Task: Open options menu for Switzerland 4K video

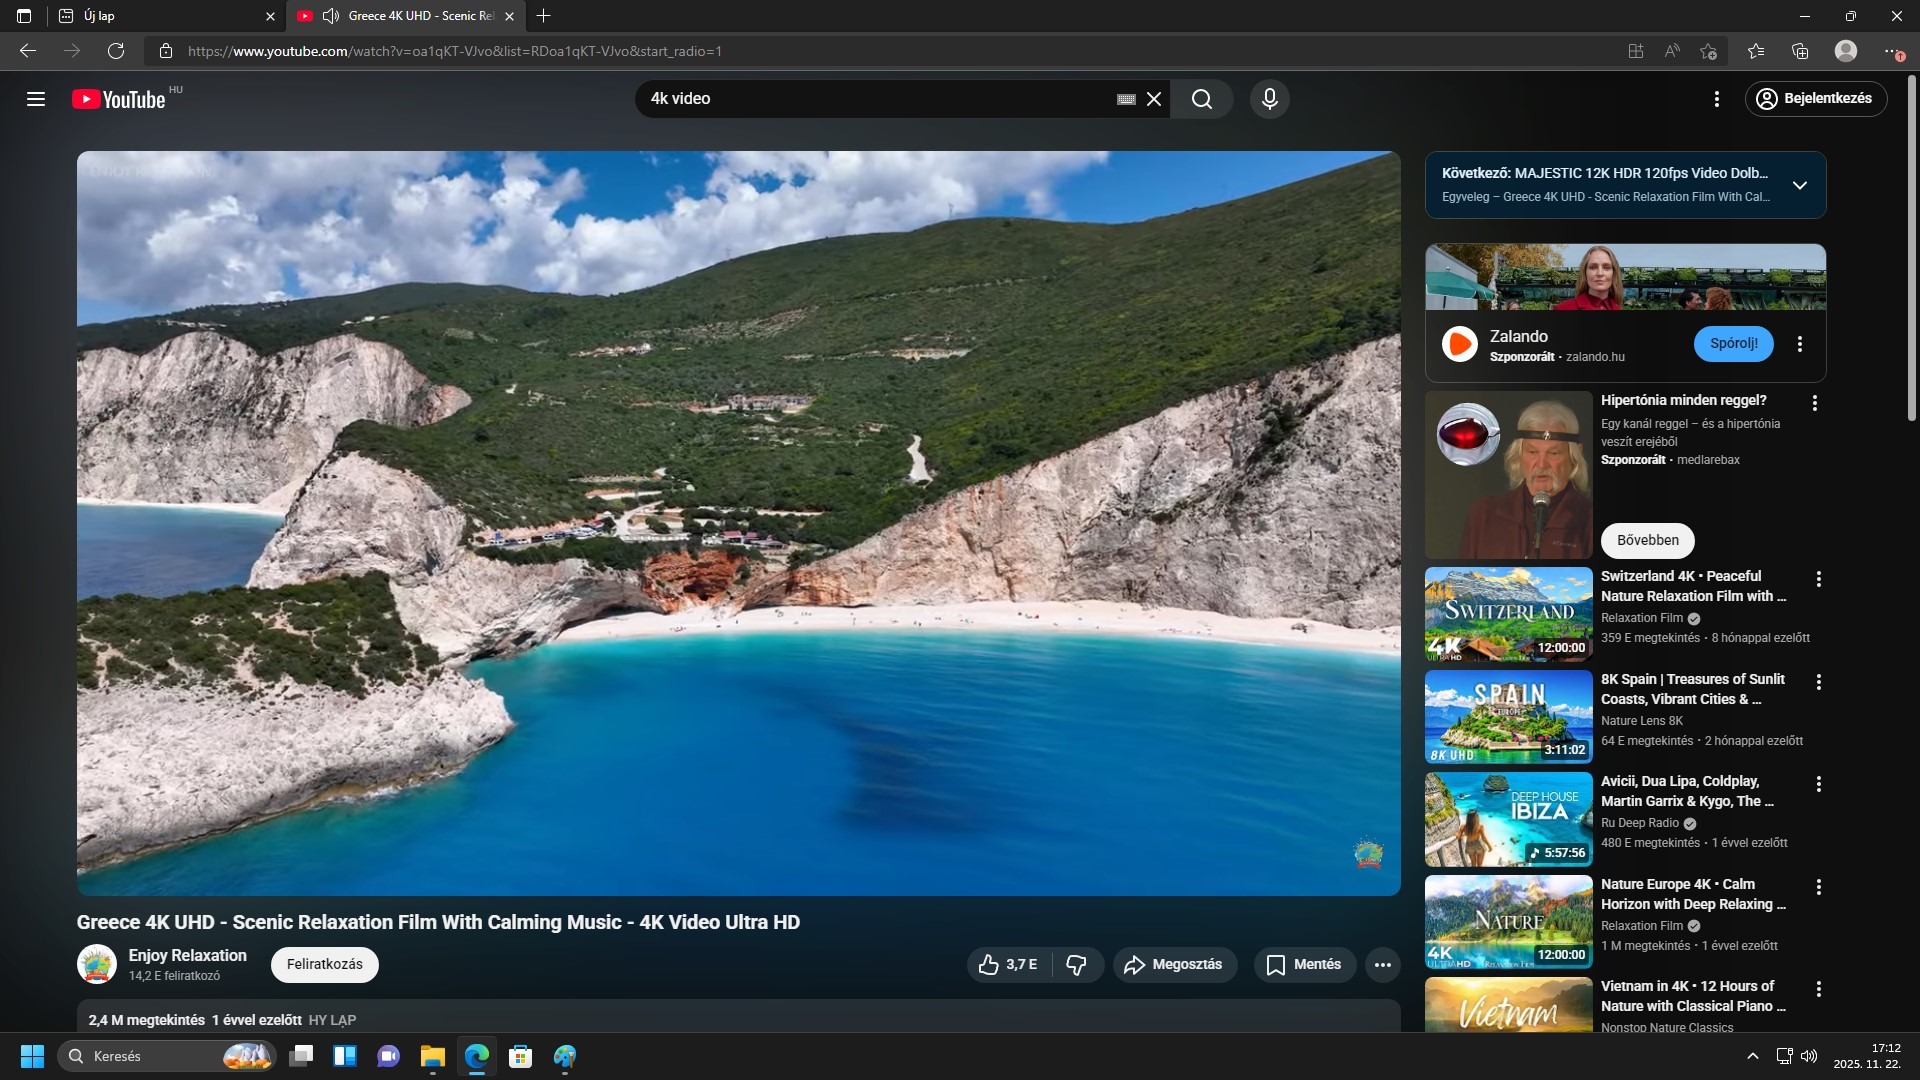Action: [x=1818, y=579]
